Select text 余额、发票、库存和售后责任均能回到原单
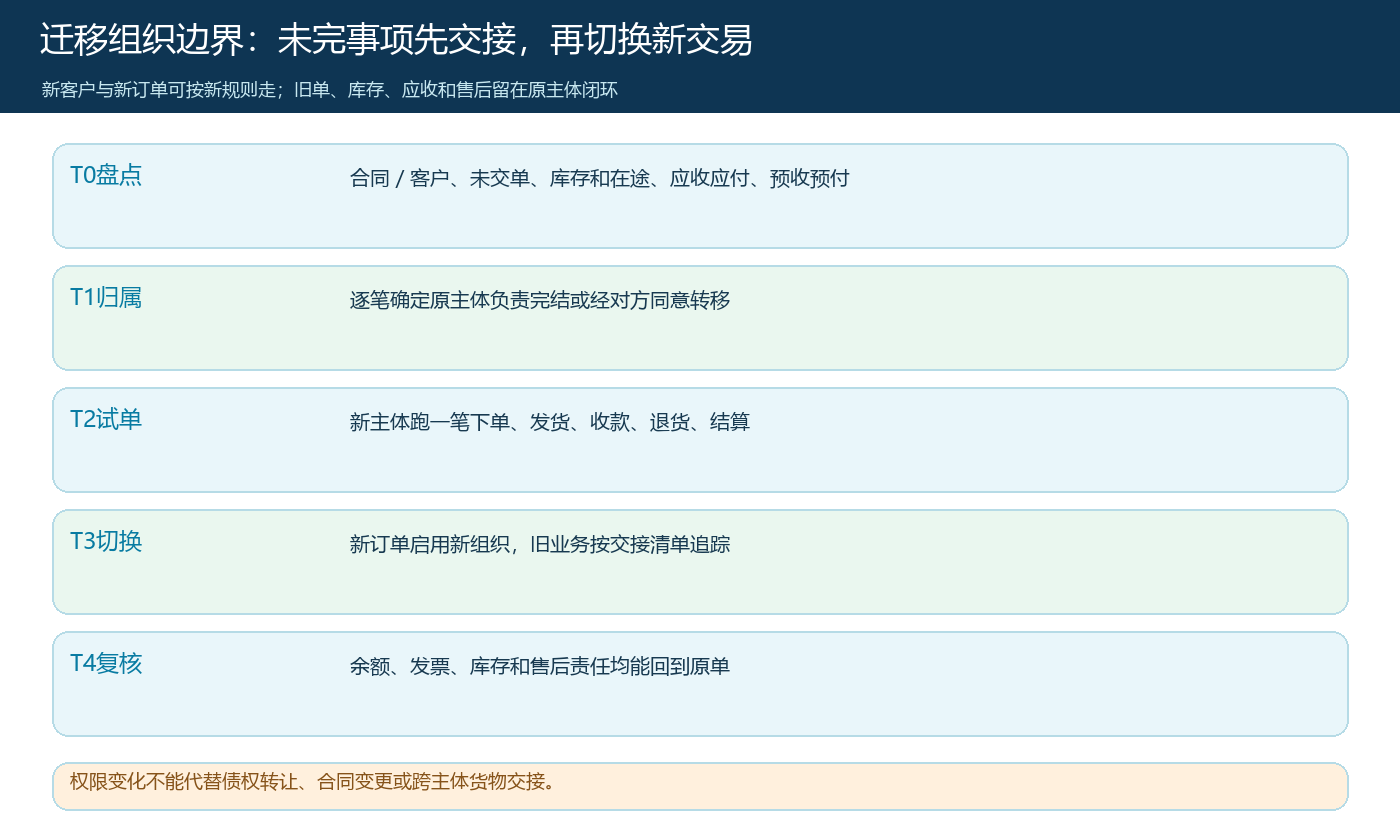1400x825 pixels. click(540, 667)
